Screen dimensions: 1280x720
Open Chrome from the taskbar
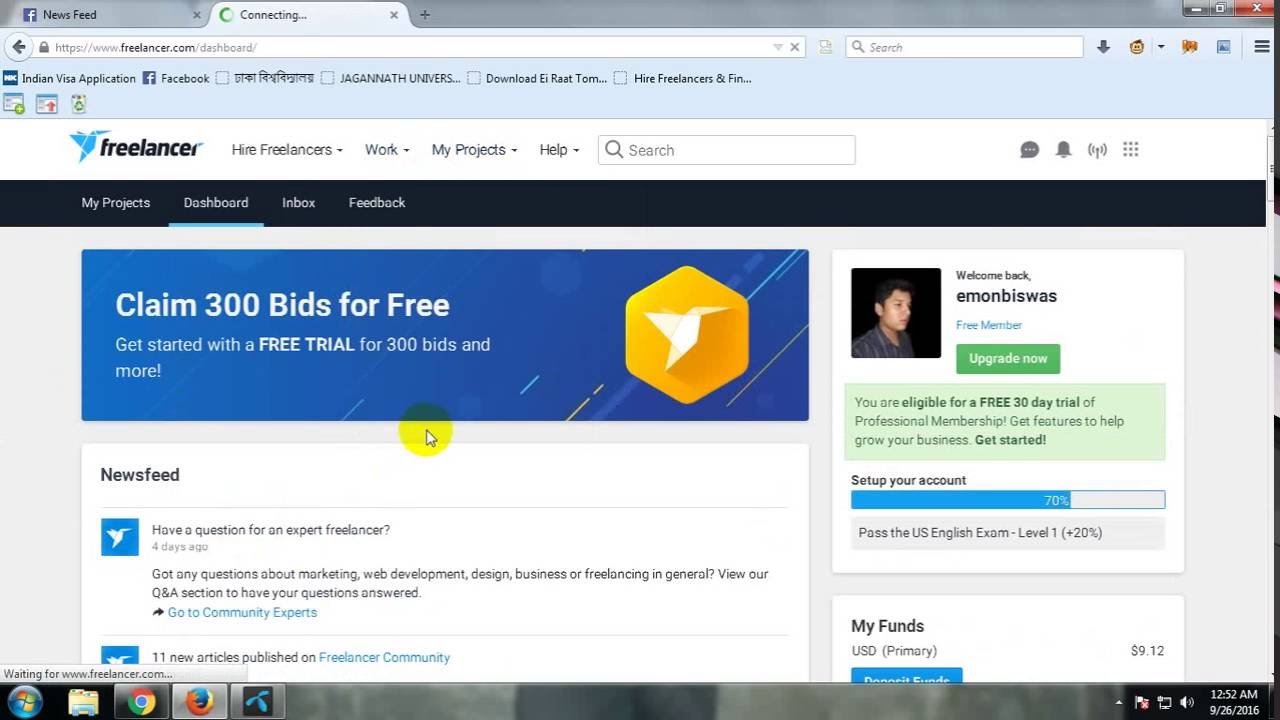tap(141, 702)
